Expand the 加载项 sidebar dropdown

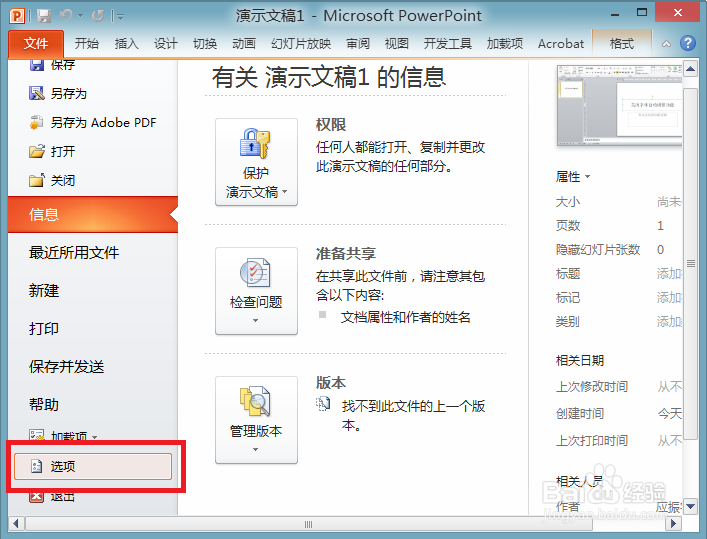point(63,436)
